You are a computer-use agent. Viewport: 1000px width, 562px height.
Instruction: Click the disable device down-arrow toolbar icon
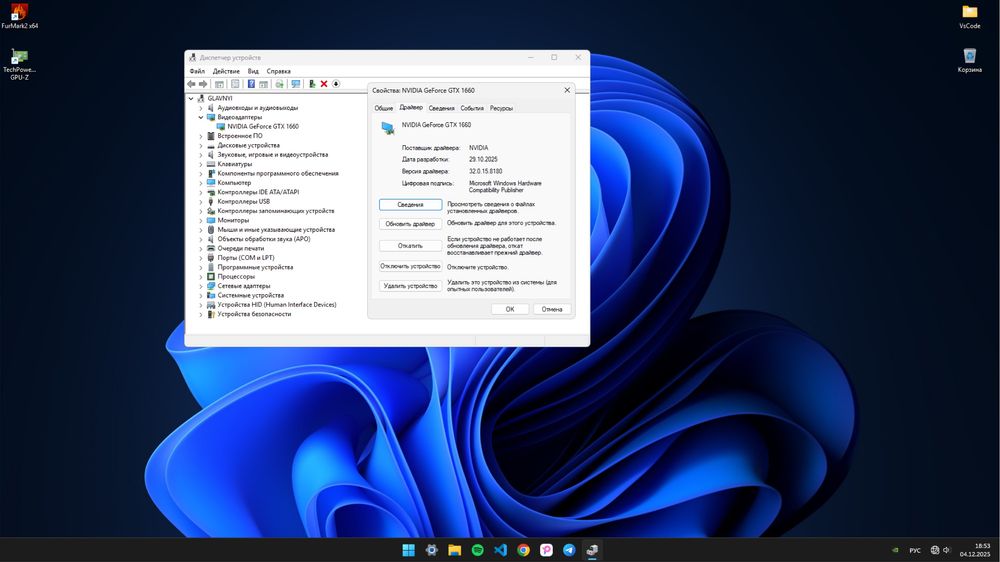pos(336,84)
